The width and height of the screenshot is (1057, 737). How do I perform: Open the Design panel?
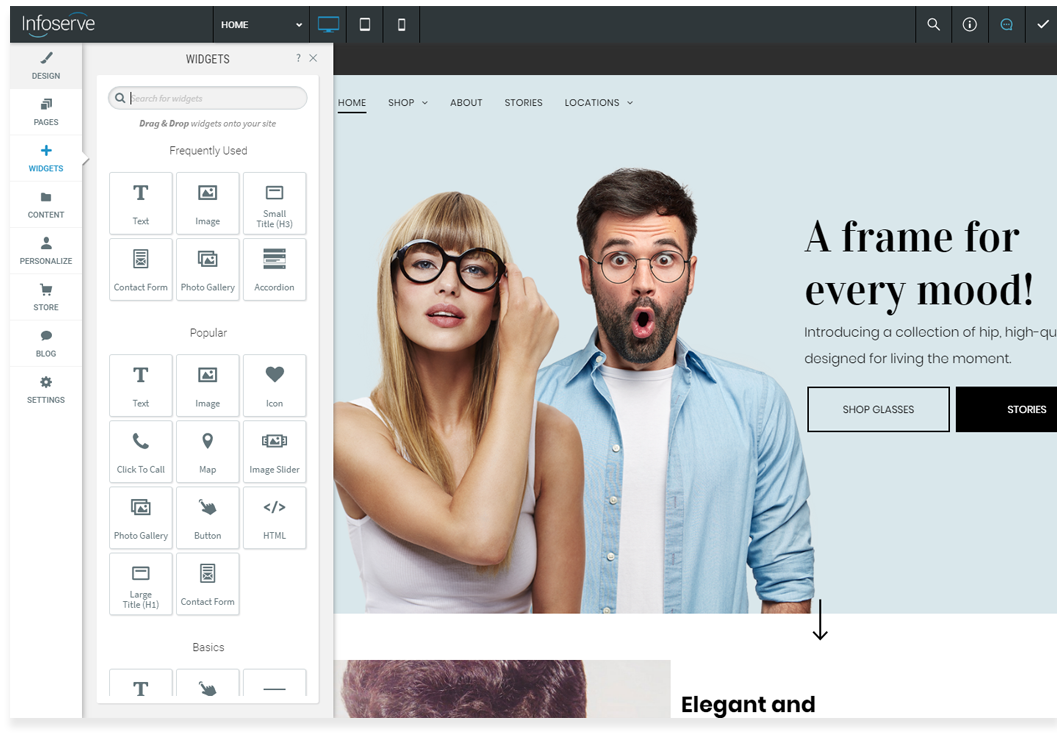46,66
